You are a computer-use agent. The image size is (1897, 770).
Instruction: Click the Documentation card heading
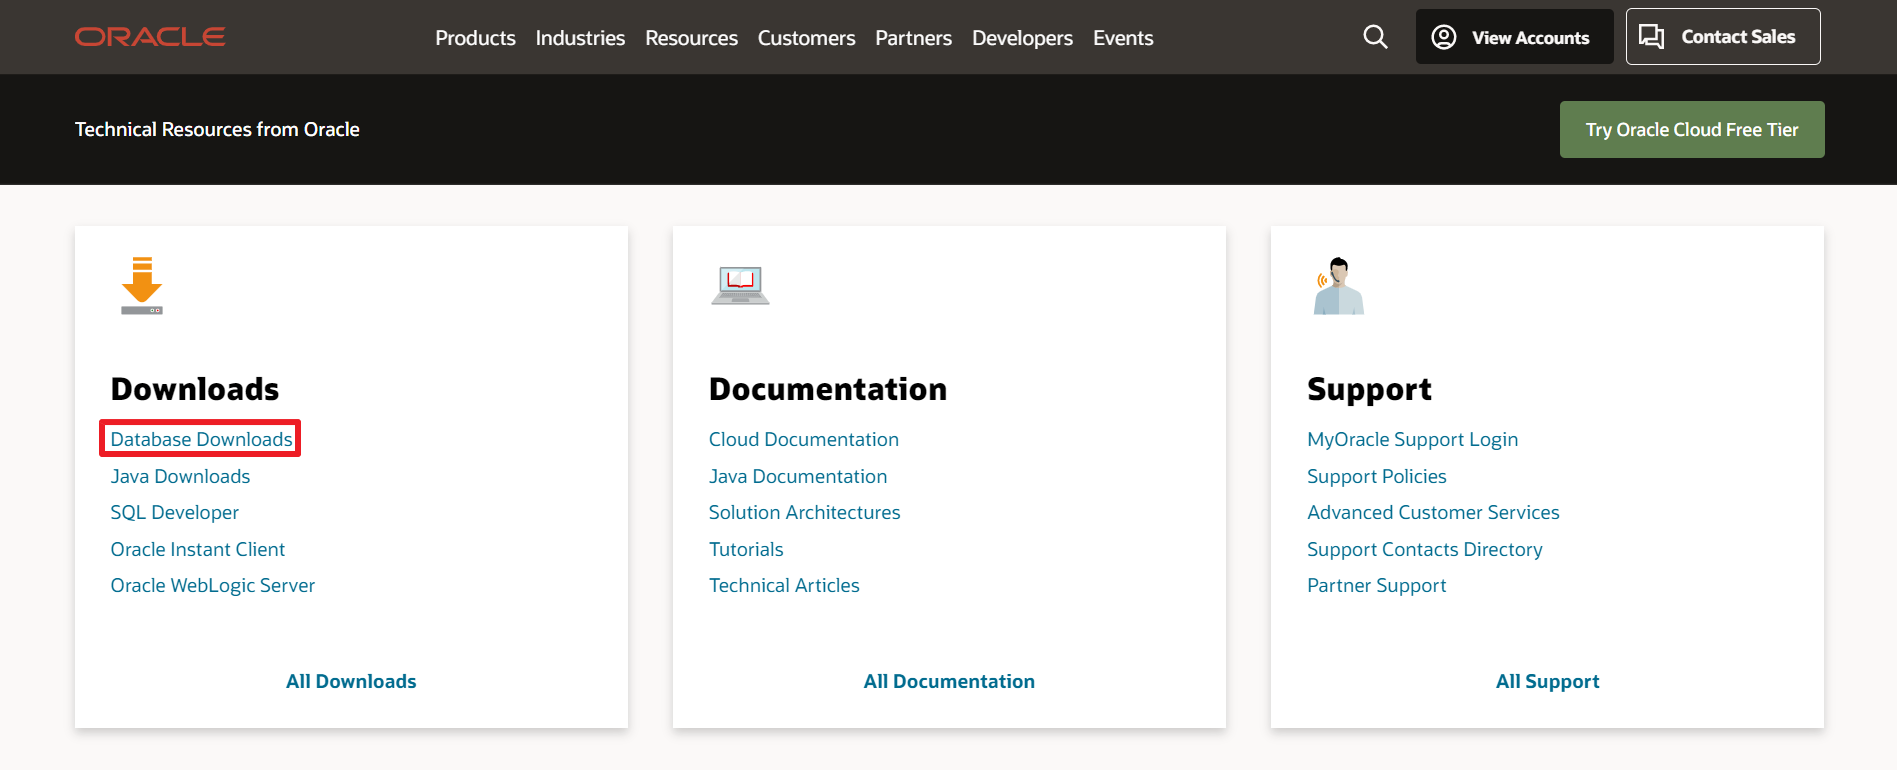coord(827,389)
